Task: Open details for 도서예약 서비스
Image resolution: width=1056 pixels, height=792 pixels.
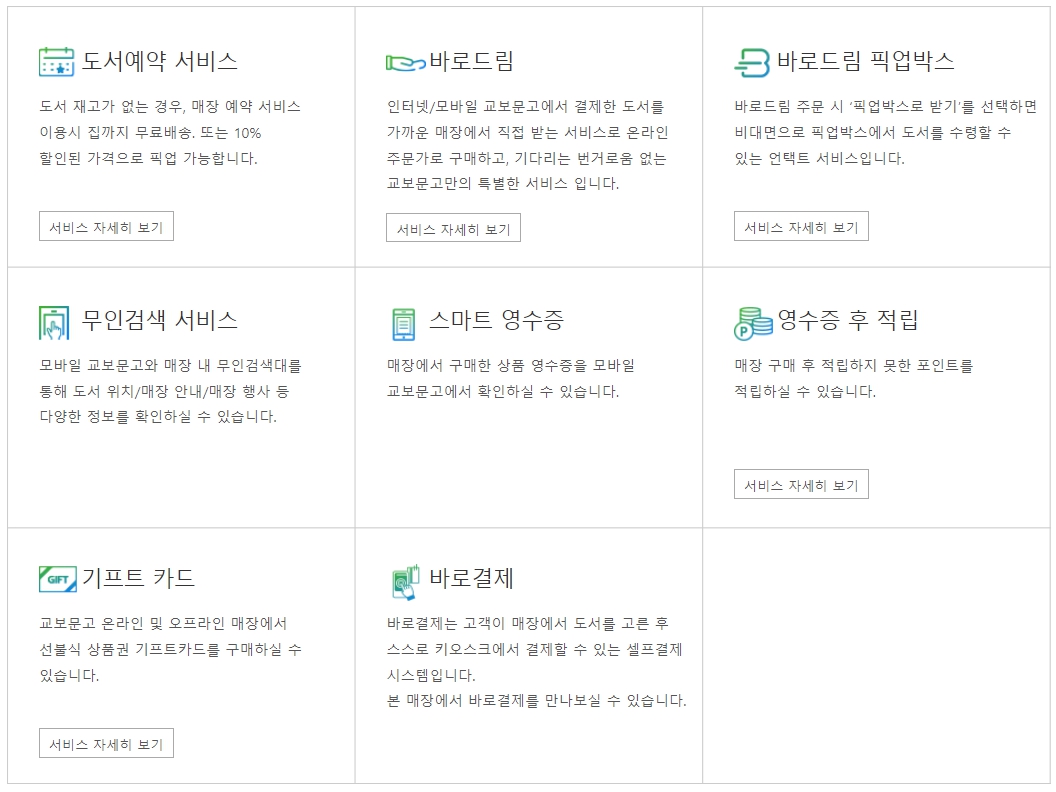Action: [108, 226]
